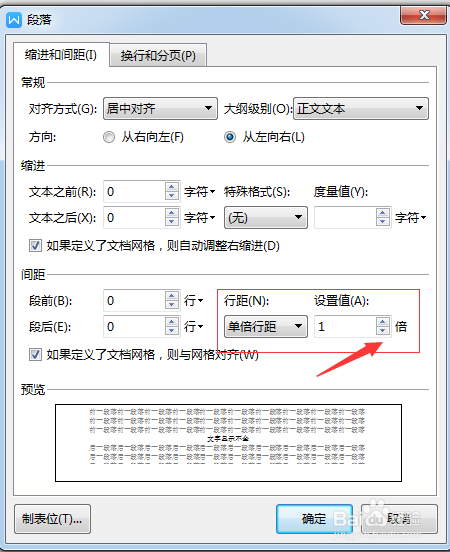Open the 特殊格式(S) special format dropdown
Viewport: 450px width, 552px height.
point(266,218)
